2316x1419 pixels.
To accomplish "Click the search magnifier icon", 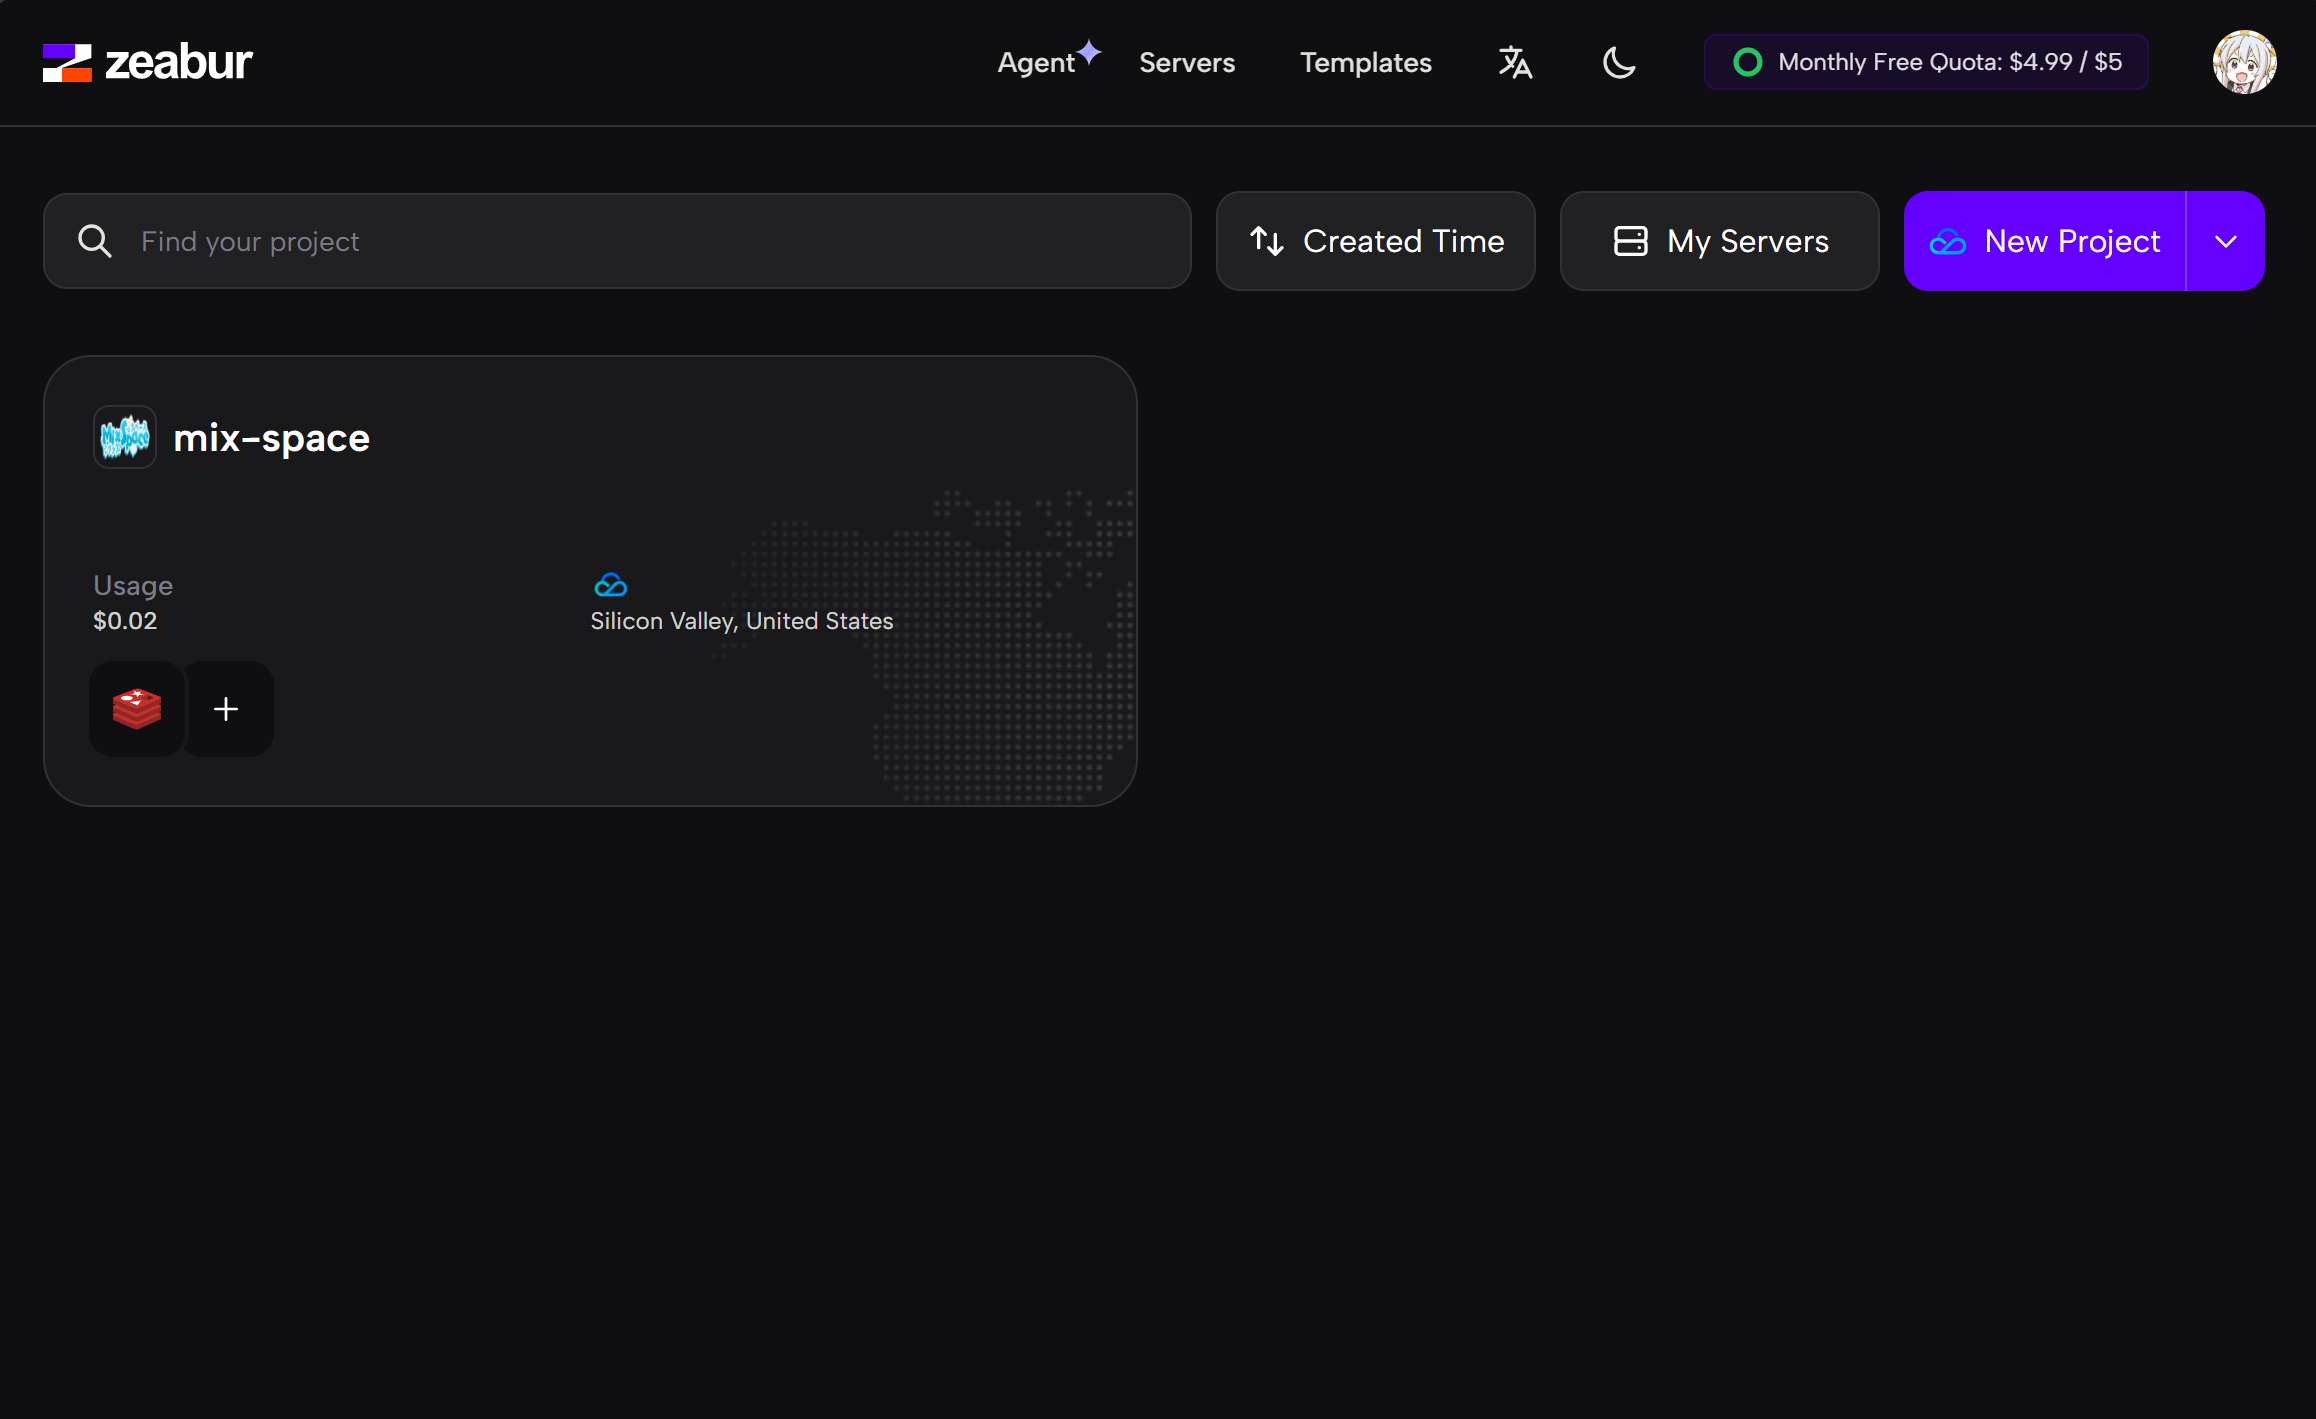I will [95, 241].
